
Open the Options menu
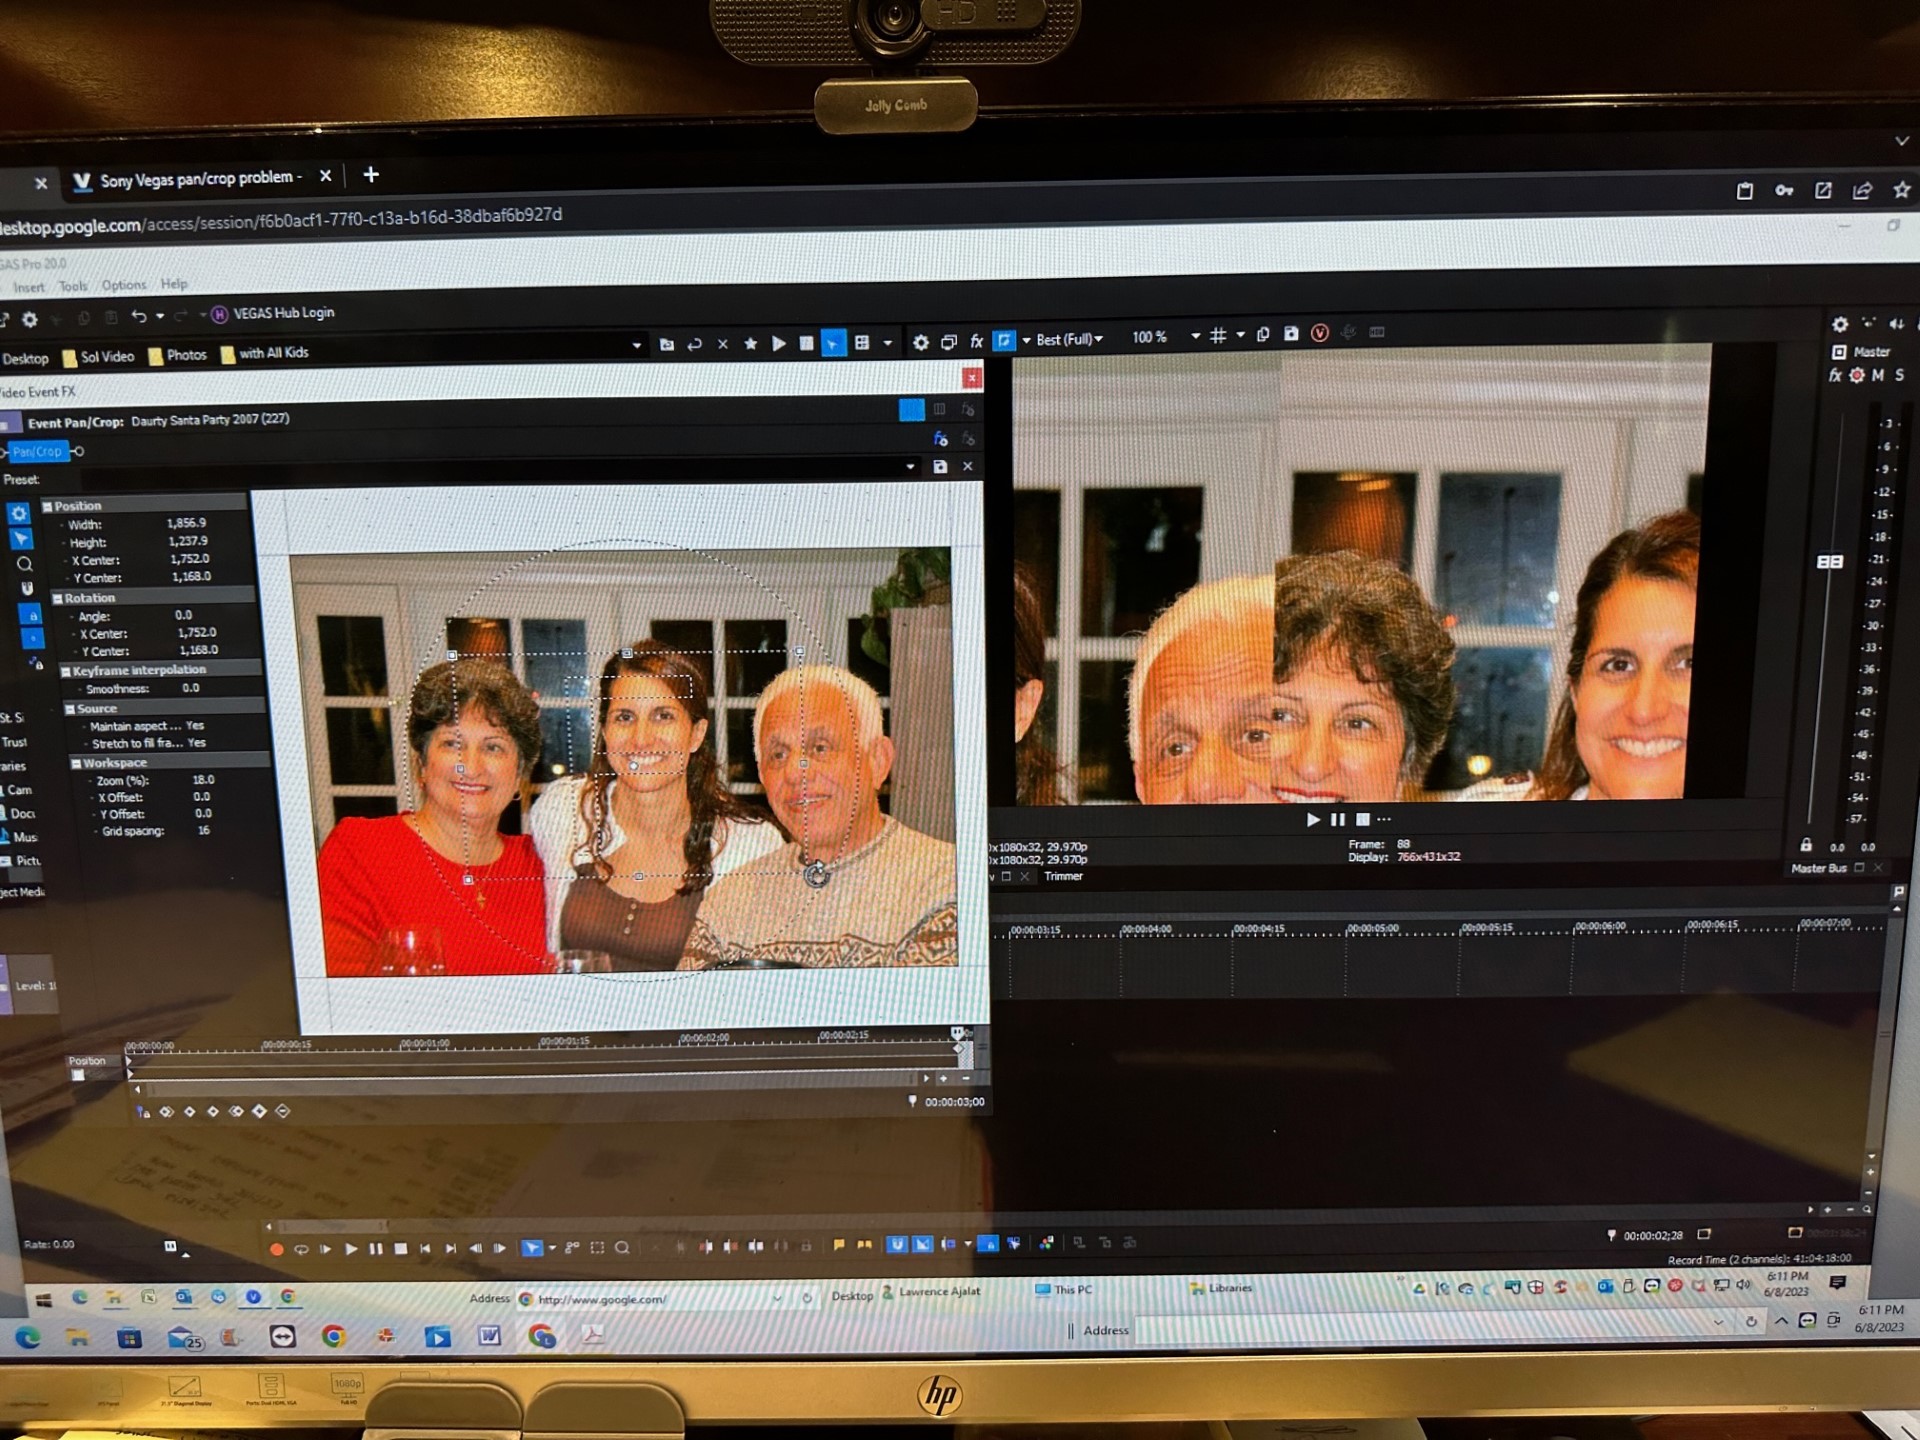[x=123, y=285]
